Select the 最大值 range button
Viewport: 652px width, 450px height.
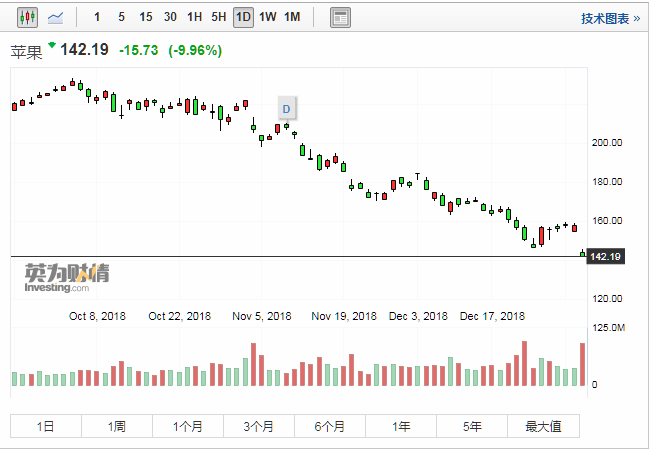pos(543,426)
